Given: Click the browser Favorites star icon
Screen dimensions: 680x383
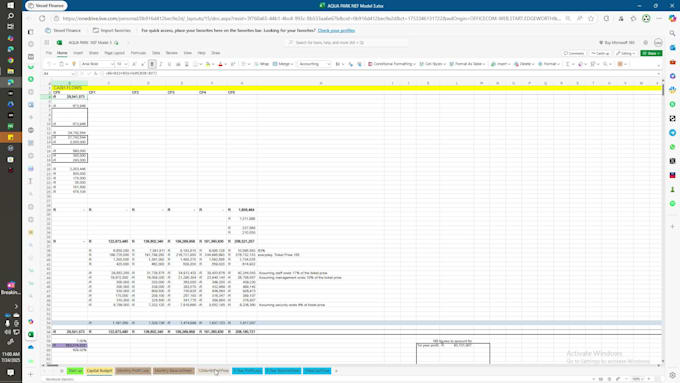Looking at the screenshot, I should coord(591,19).
